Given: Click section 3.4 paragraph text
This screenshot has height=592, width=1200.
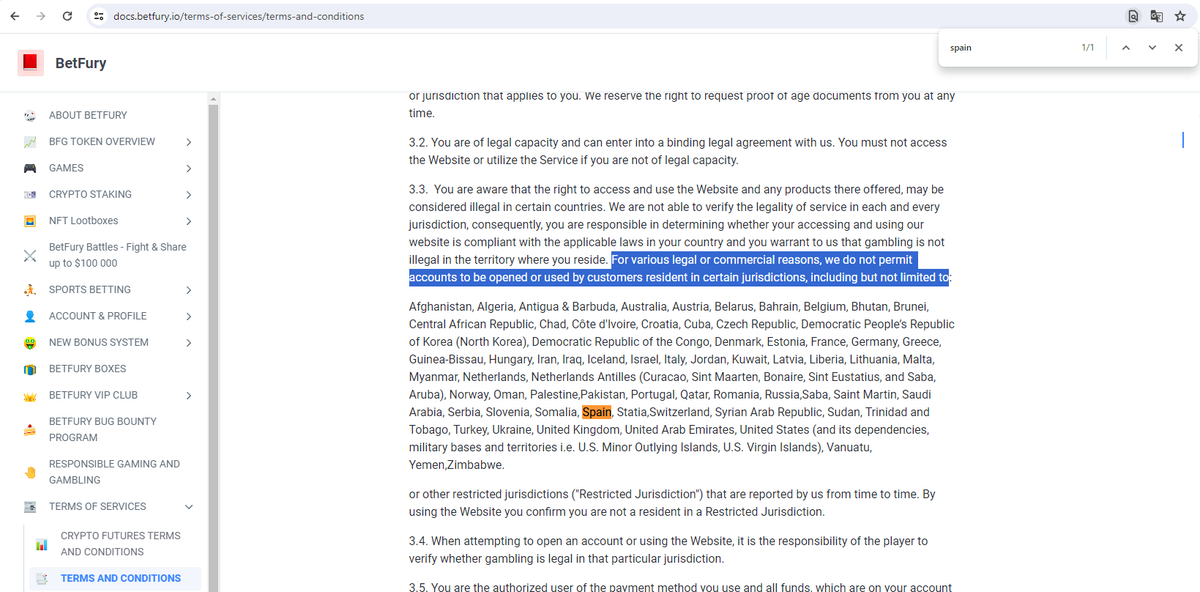Looking at the screenshot, I should [668, 550].
